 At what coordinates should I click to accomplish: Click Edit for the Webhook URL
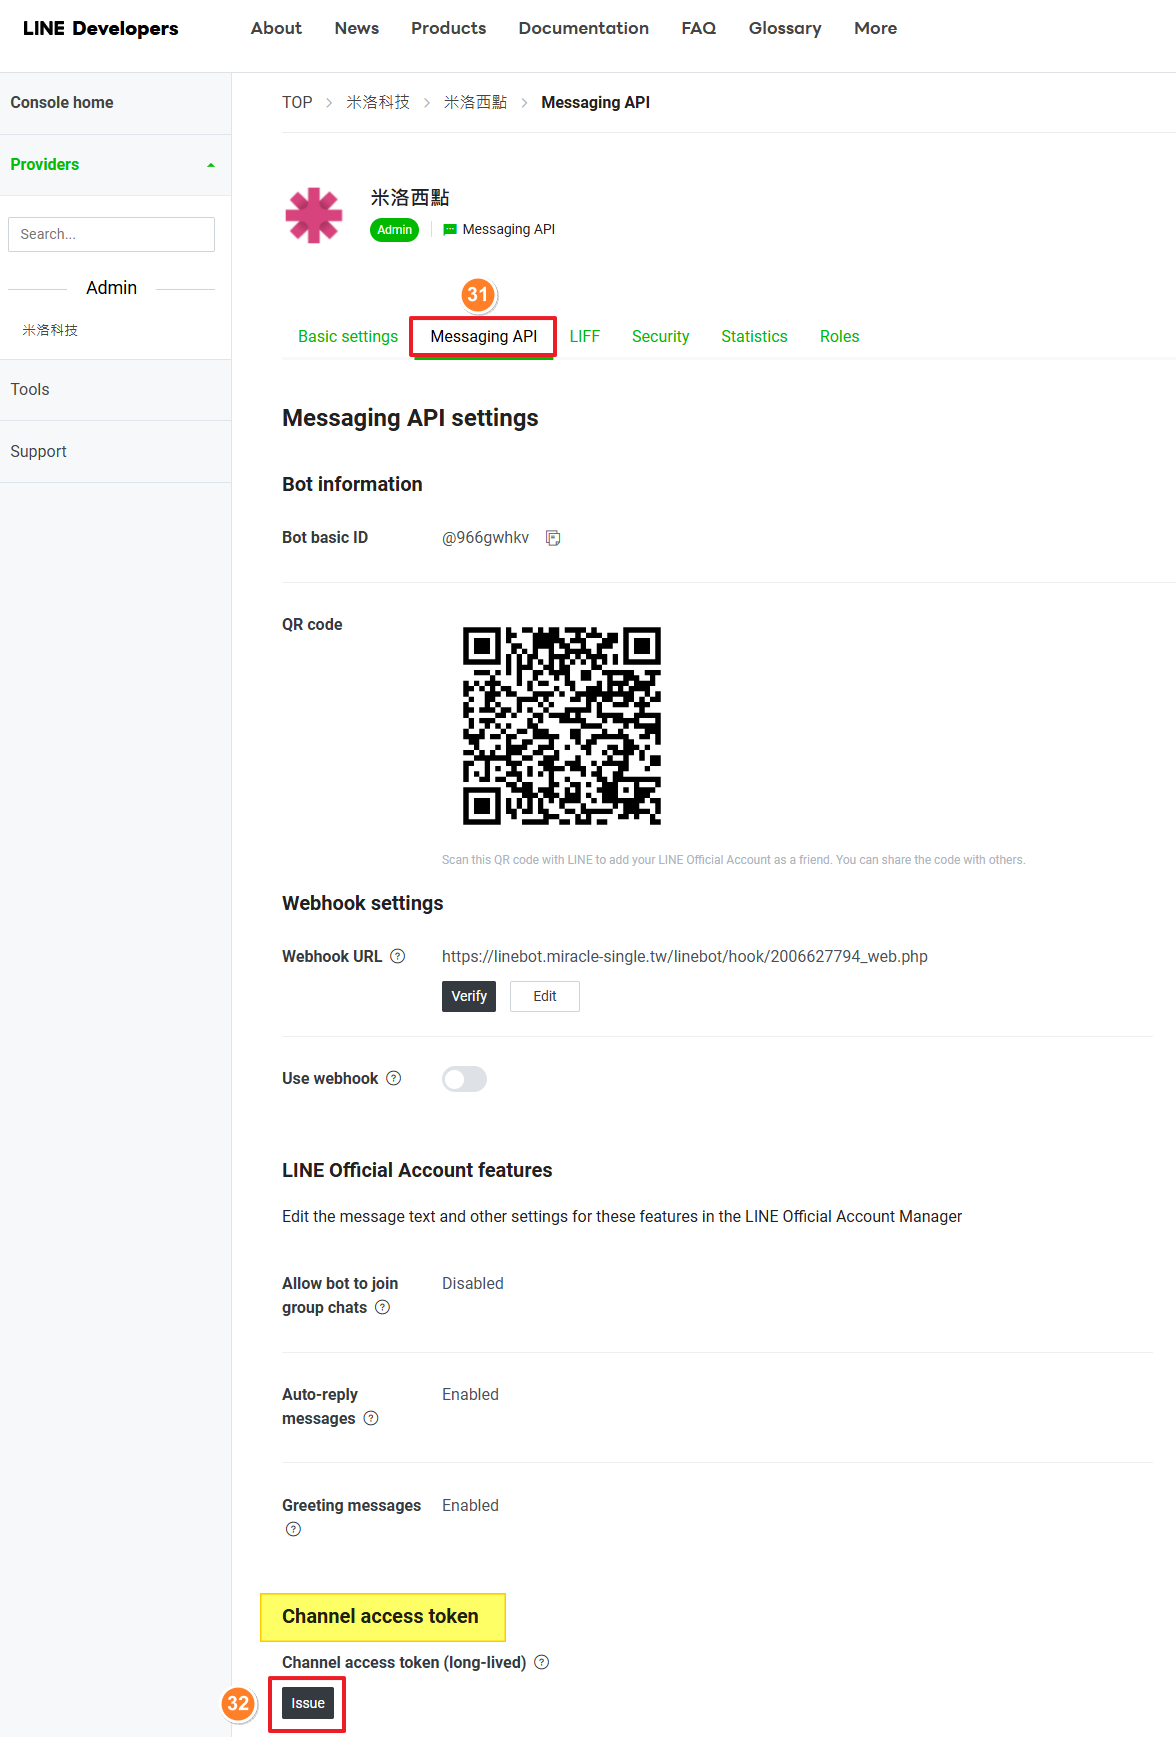[x=544, y=996]
